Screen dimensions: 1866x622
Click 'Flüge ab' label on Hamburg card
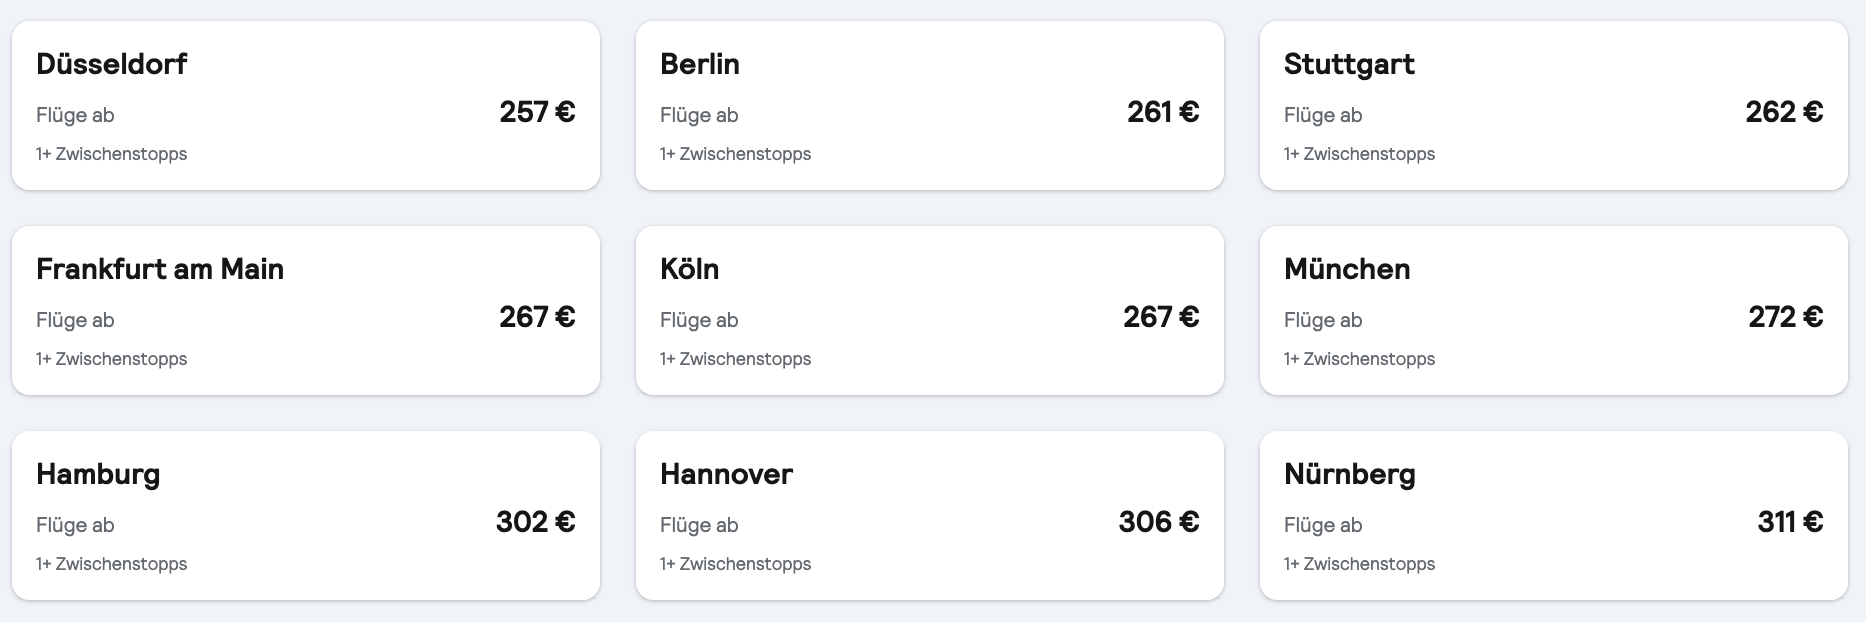[75, 525]
